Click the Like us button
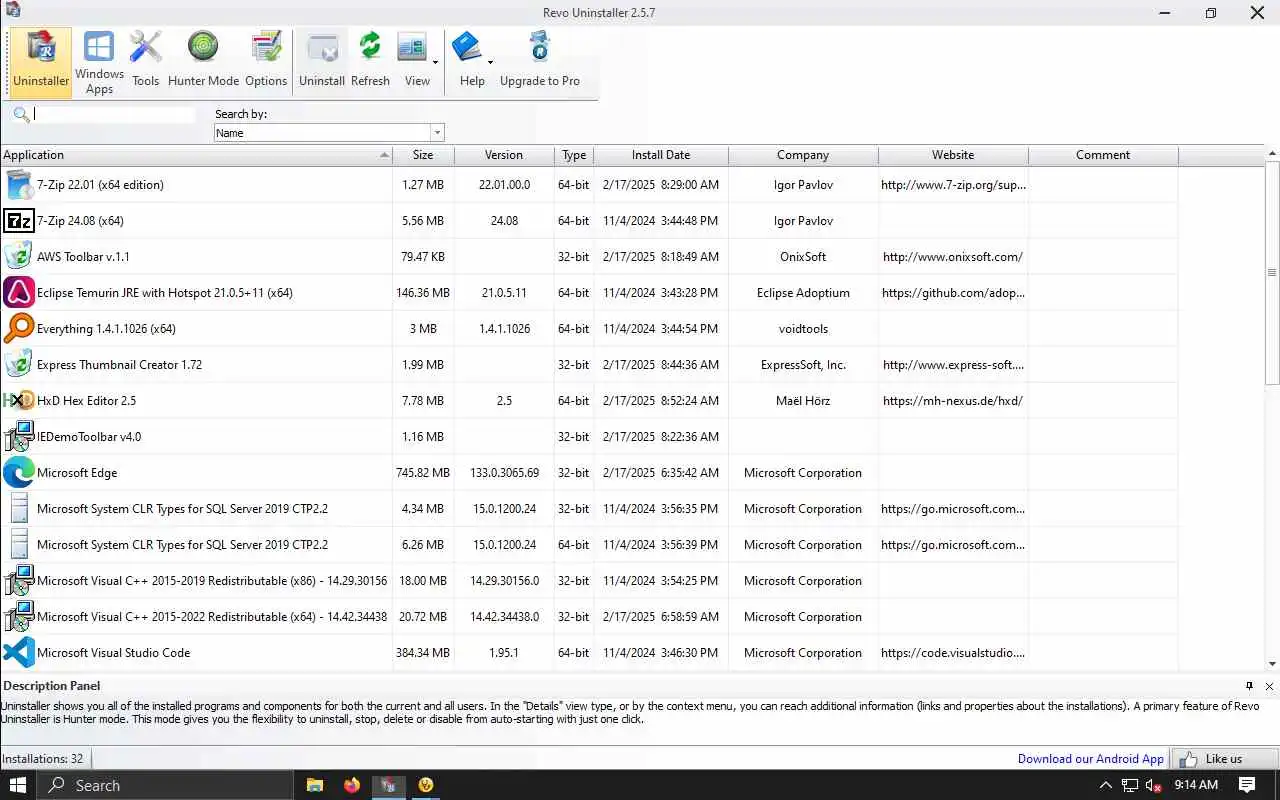The height and width of the screenshot is (800, 1280). (1224, 759)
